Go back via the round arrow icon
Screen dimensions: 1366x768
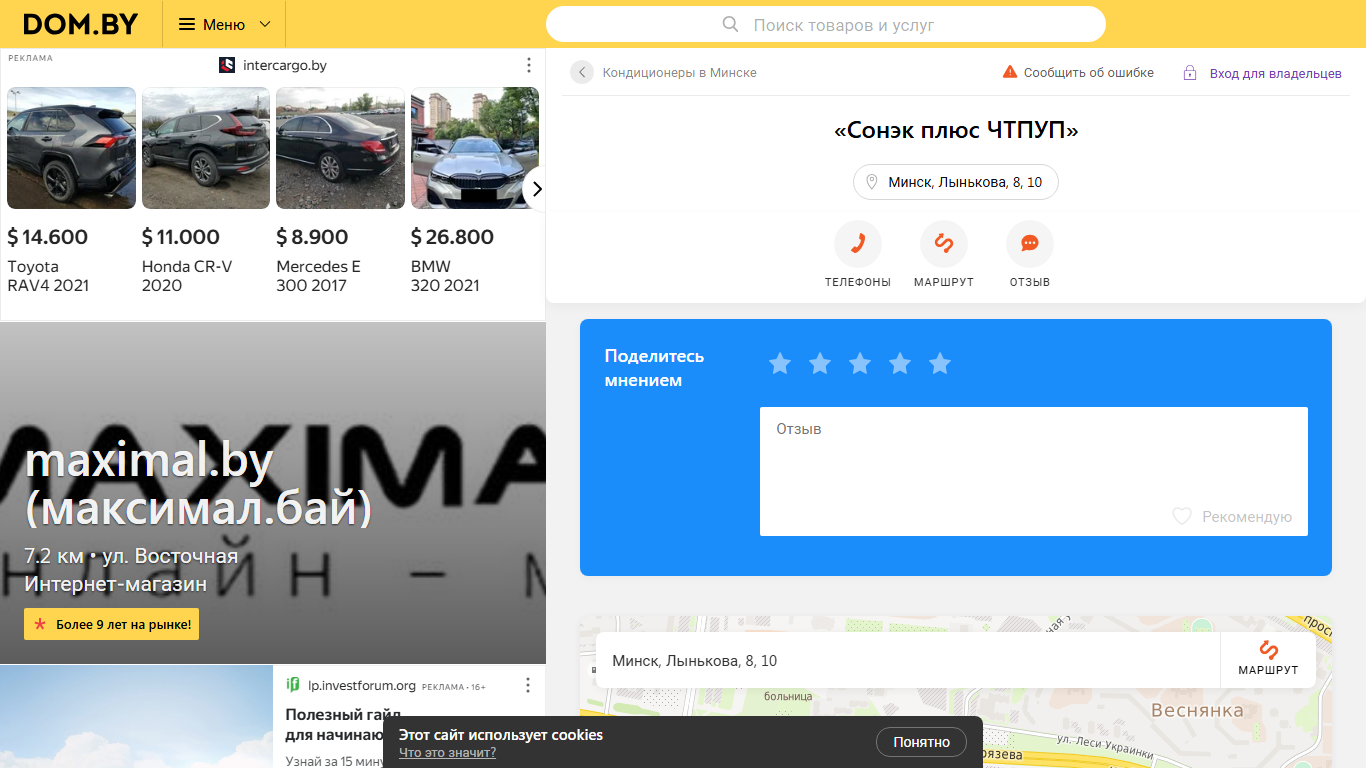[582, 72]
